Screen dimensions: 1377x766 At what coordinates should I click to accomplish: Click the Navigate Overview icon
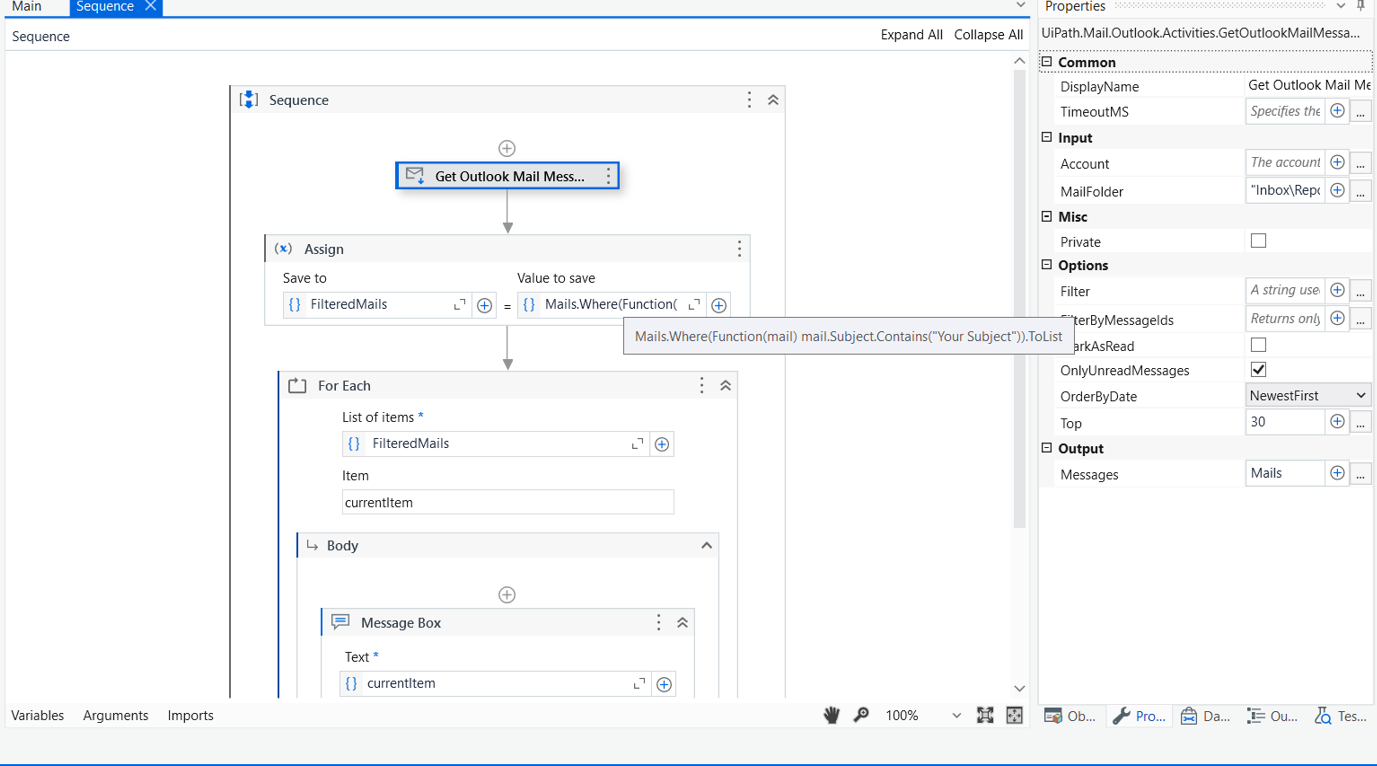(1013, 715)
